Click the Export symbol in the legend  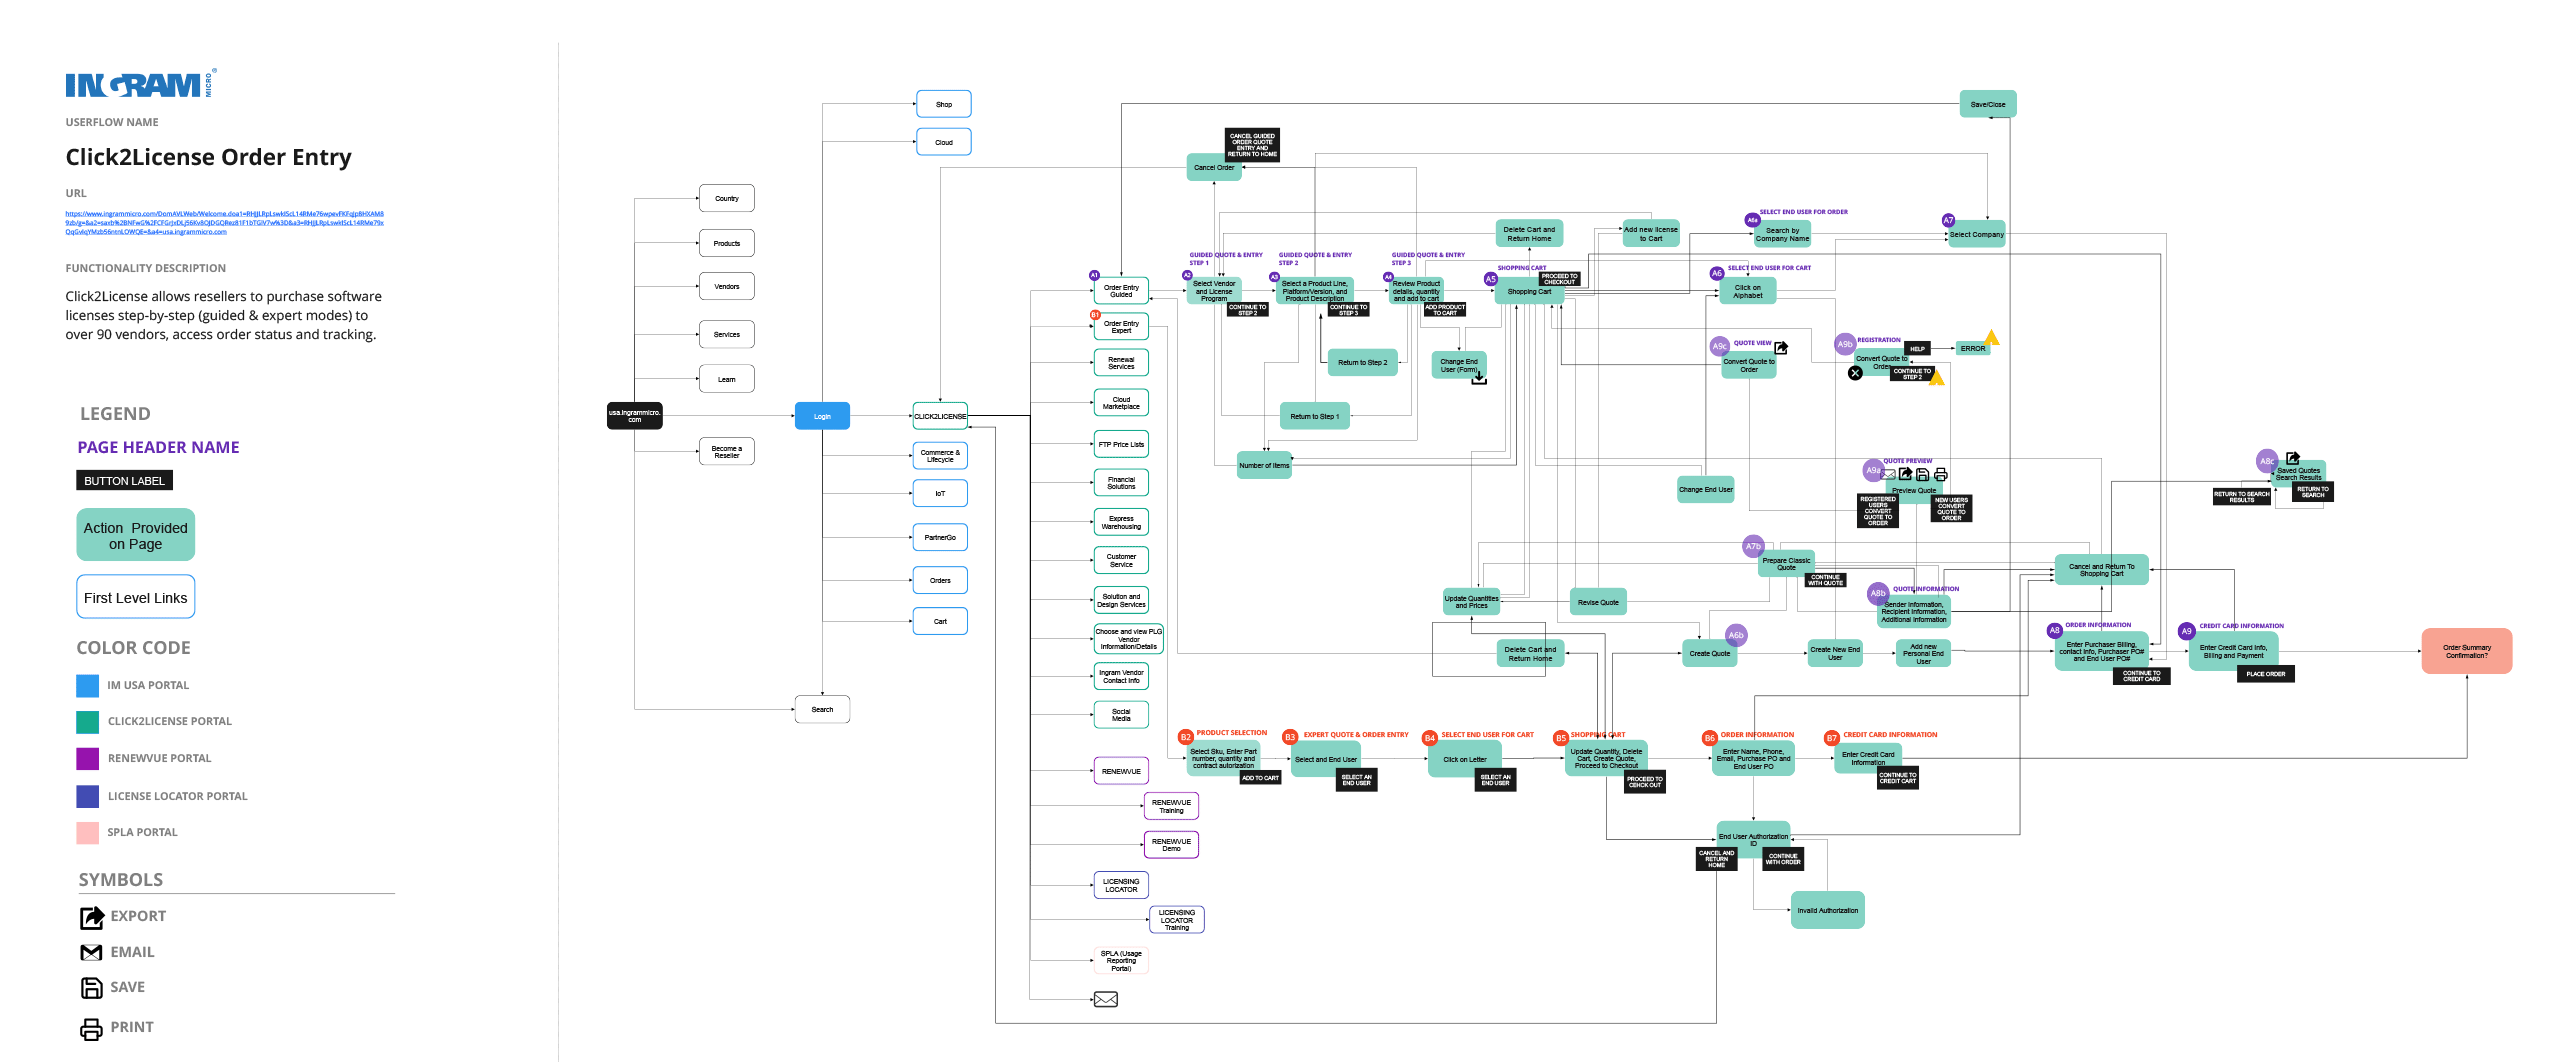click(91, 917)
